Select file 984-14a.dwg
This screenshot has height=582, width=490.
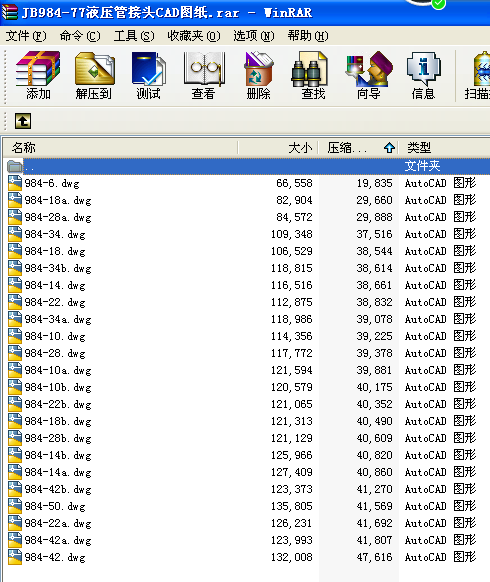(x=58, y=473)
